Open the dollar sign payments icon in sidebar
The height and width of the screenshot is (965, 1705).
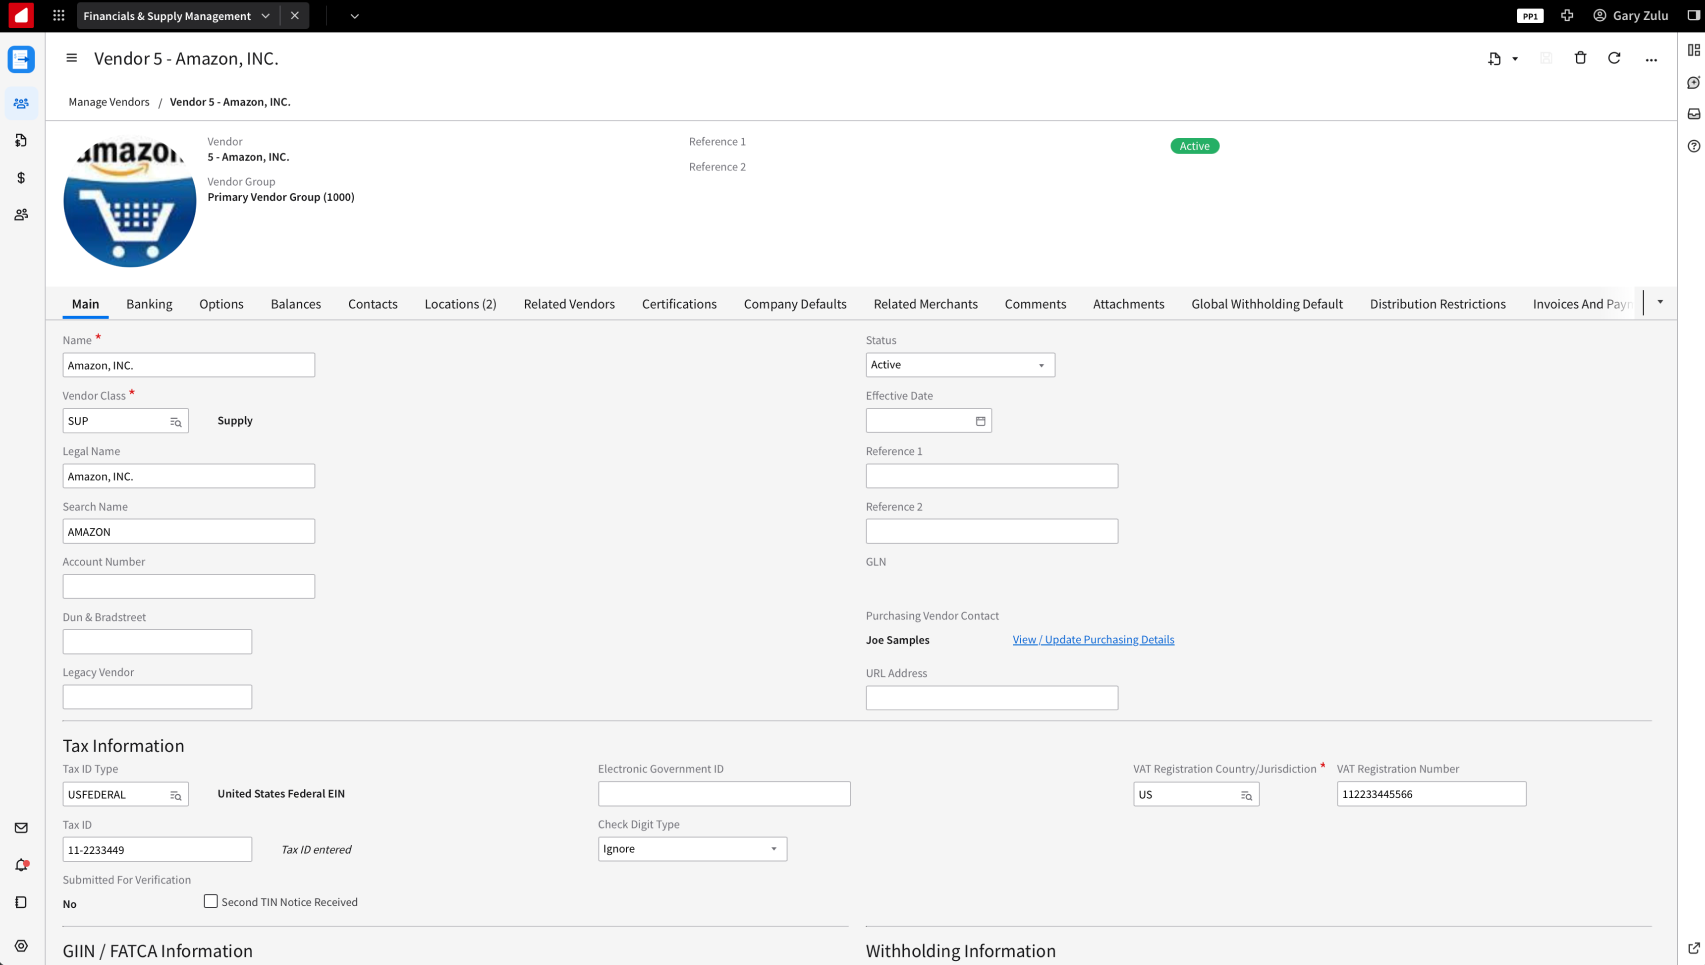click(x=21, y=178)
